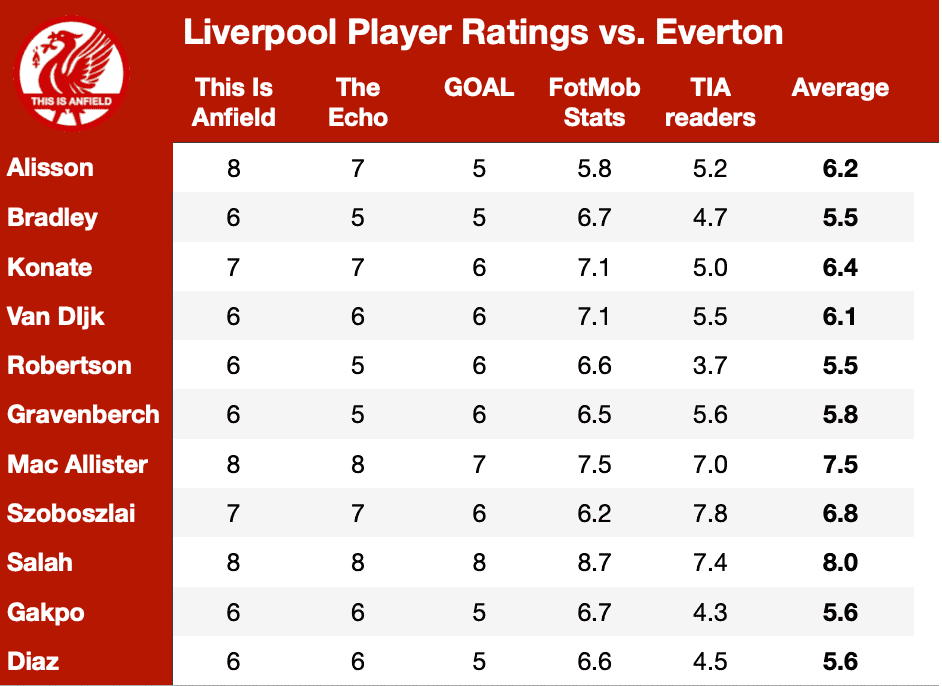This screenshot has height=686, width=942.
Task: Click Salah's FotMob Stats value 8.7
Action: pyautogui.click(x=594, y=563)
